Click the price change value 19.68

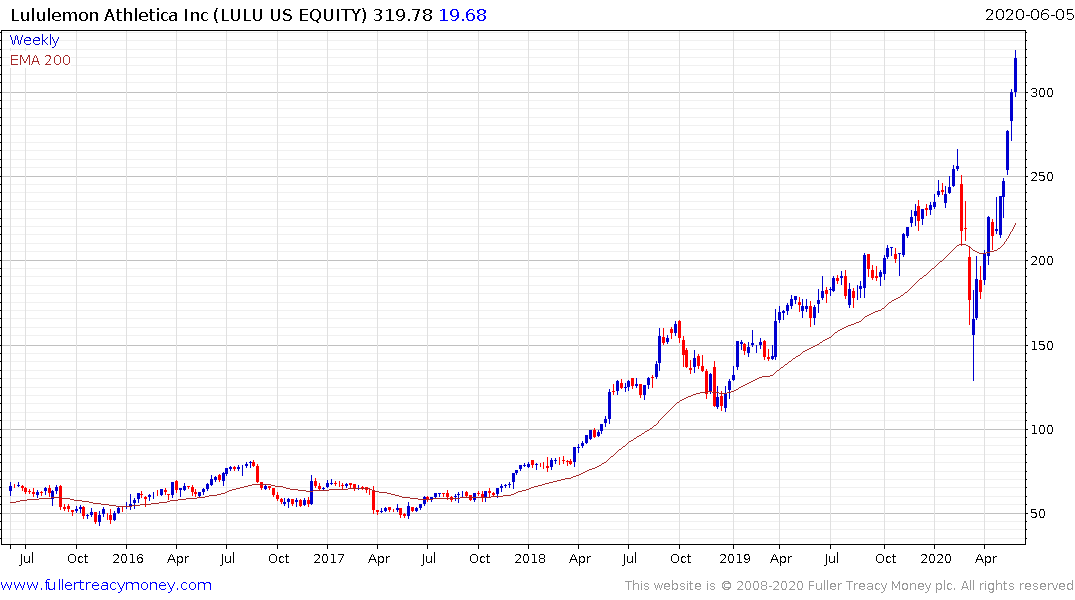(x=462, y=15)
